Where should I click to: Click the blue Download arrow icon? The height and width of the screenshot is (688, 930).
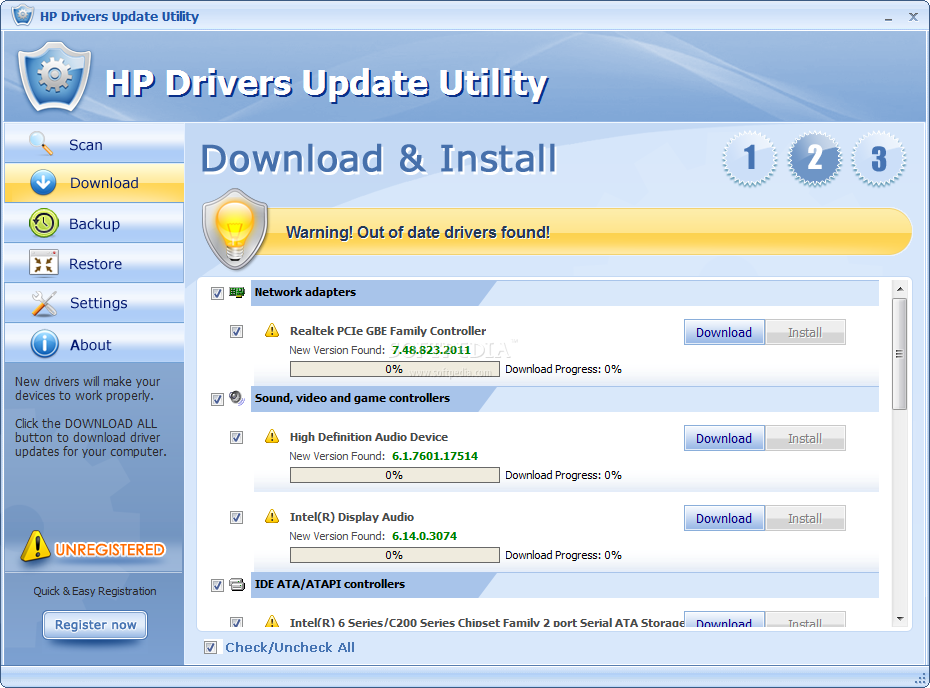click(43, 183)
